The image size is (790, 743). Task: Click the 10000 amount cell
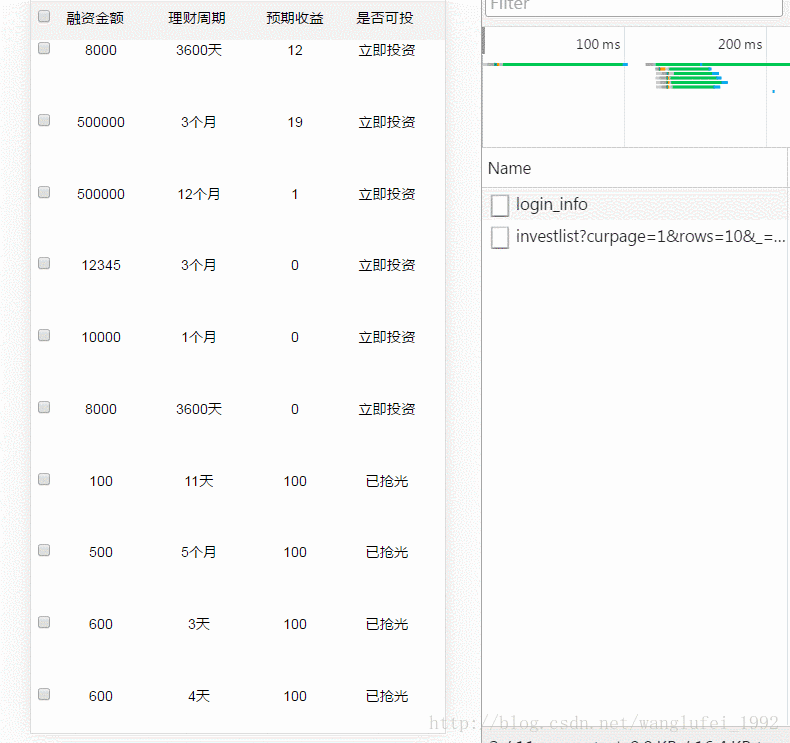pos(101,337)
